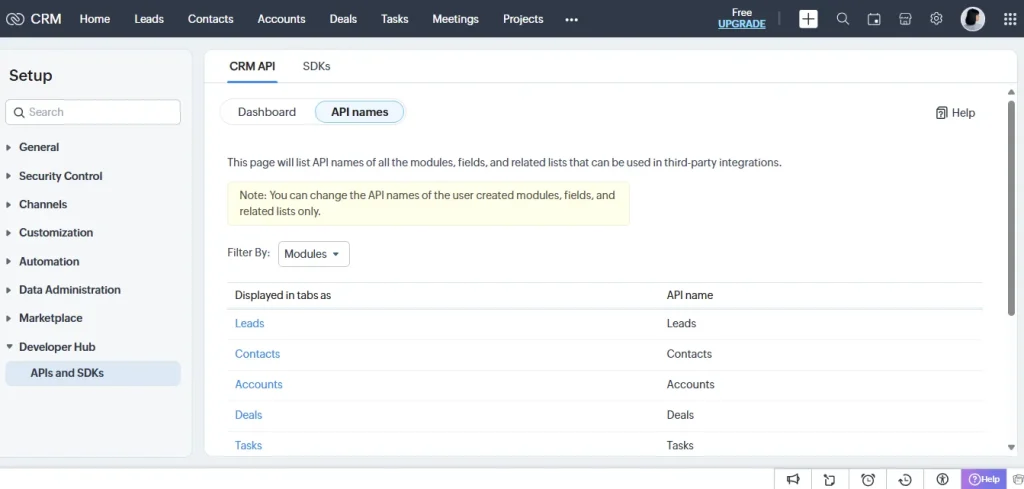Viewport: 1024px width, 489px height.
Task: Open accessibility options icon
Action: 942,479
